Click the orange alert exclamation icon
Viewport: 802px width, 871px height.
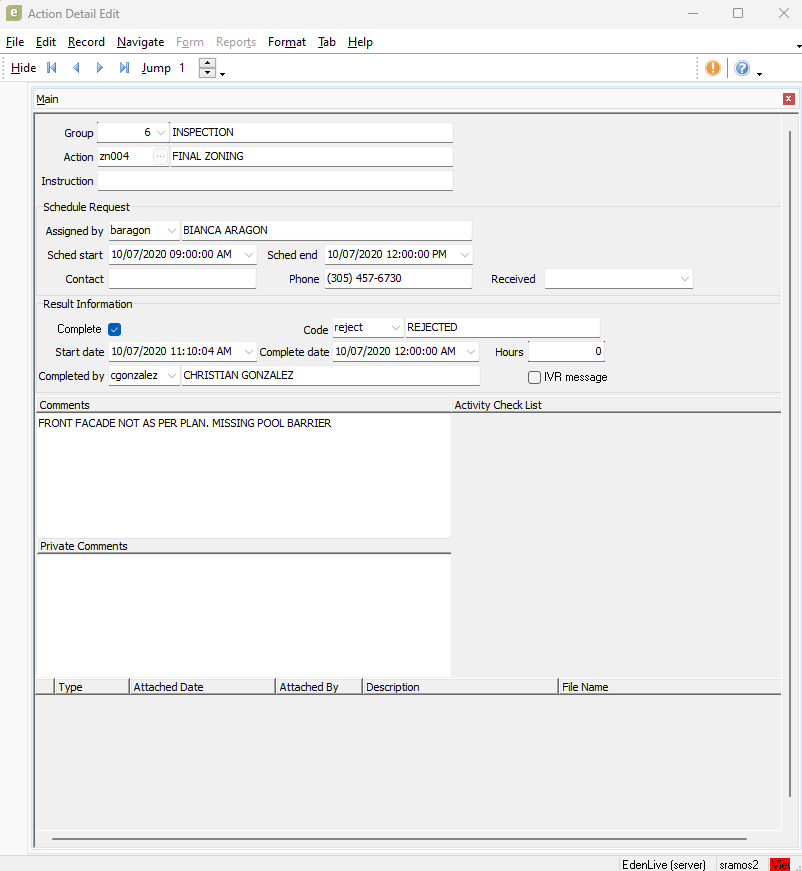tap(712, 68)
